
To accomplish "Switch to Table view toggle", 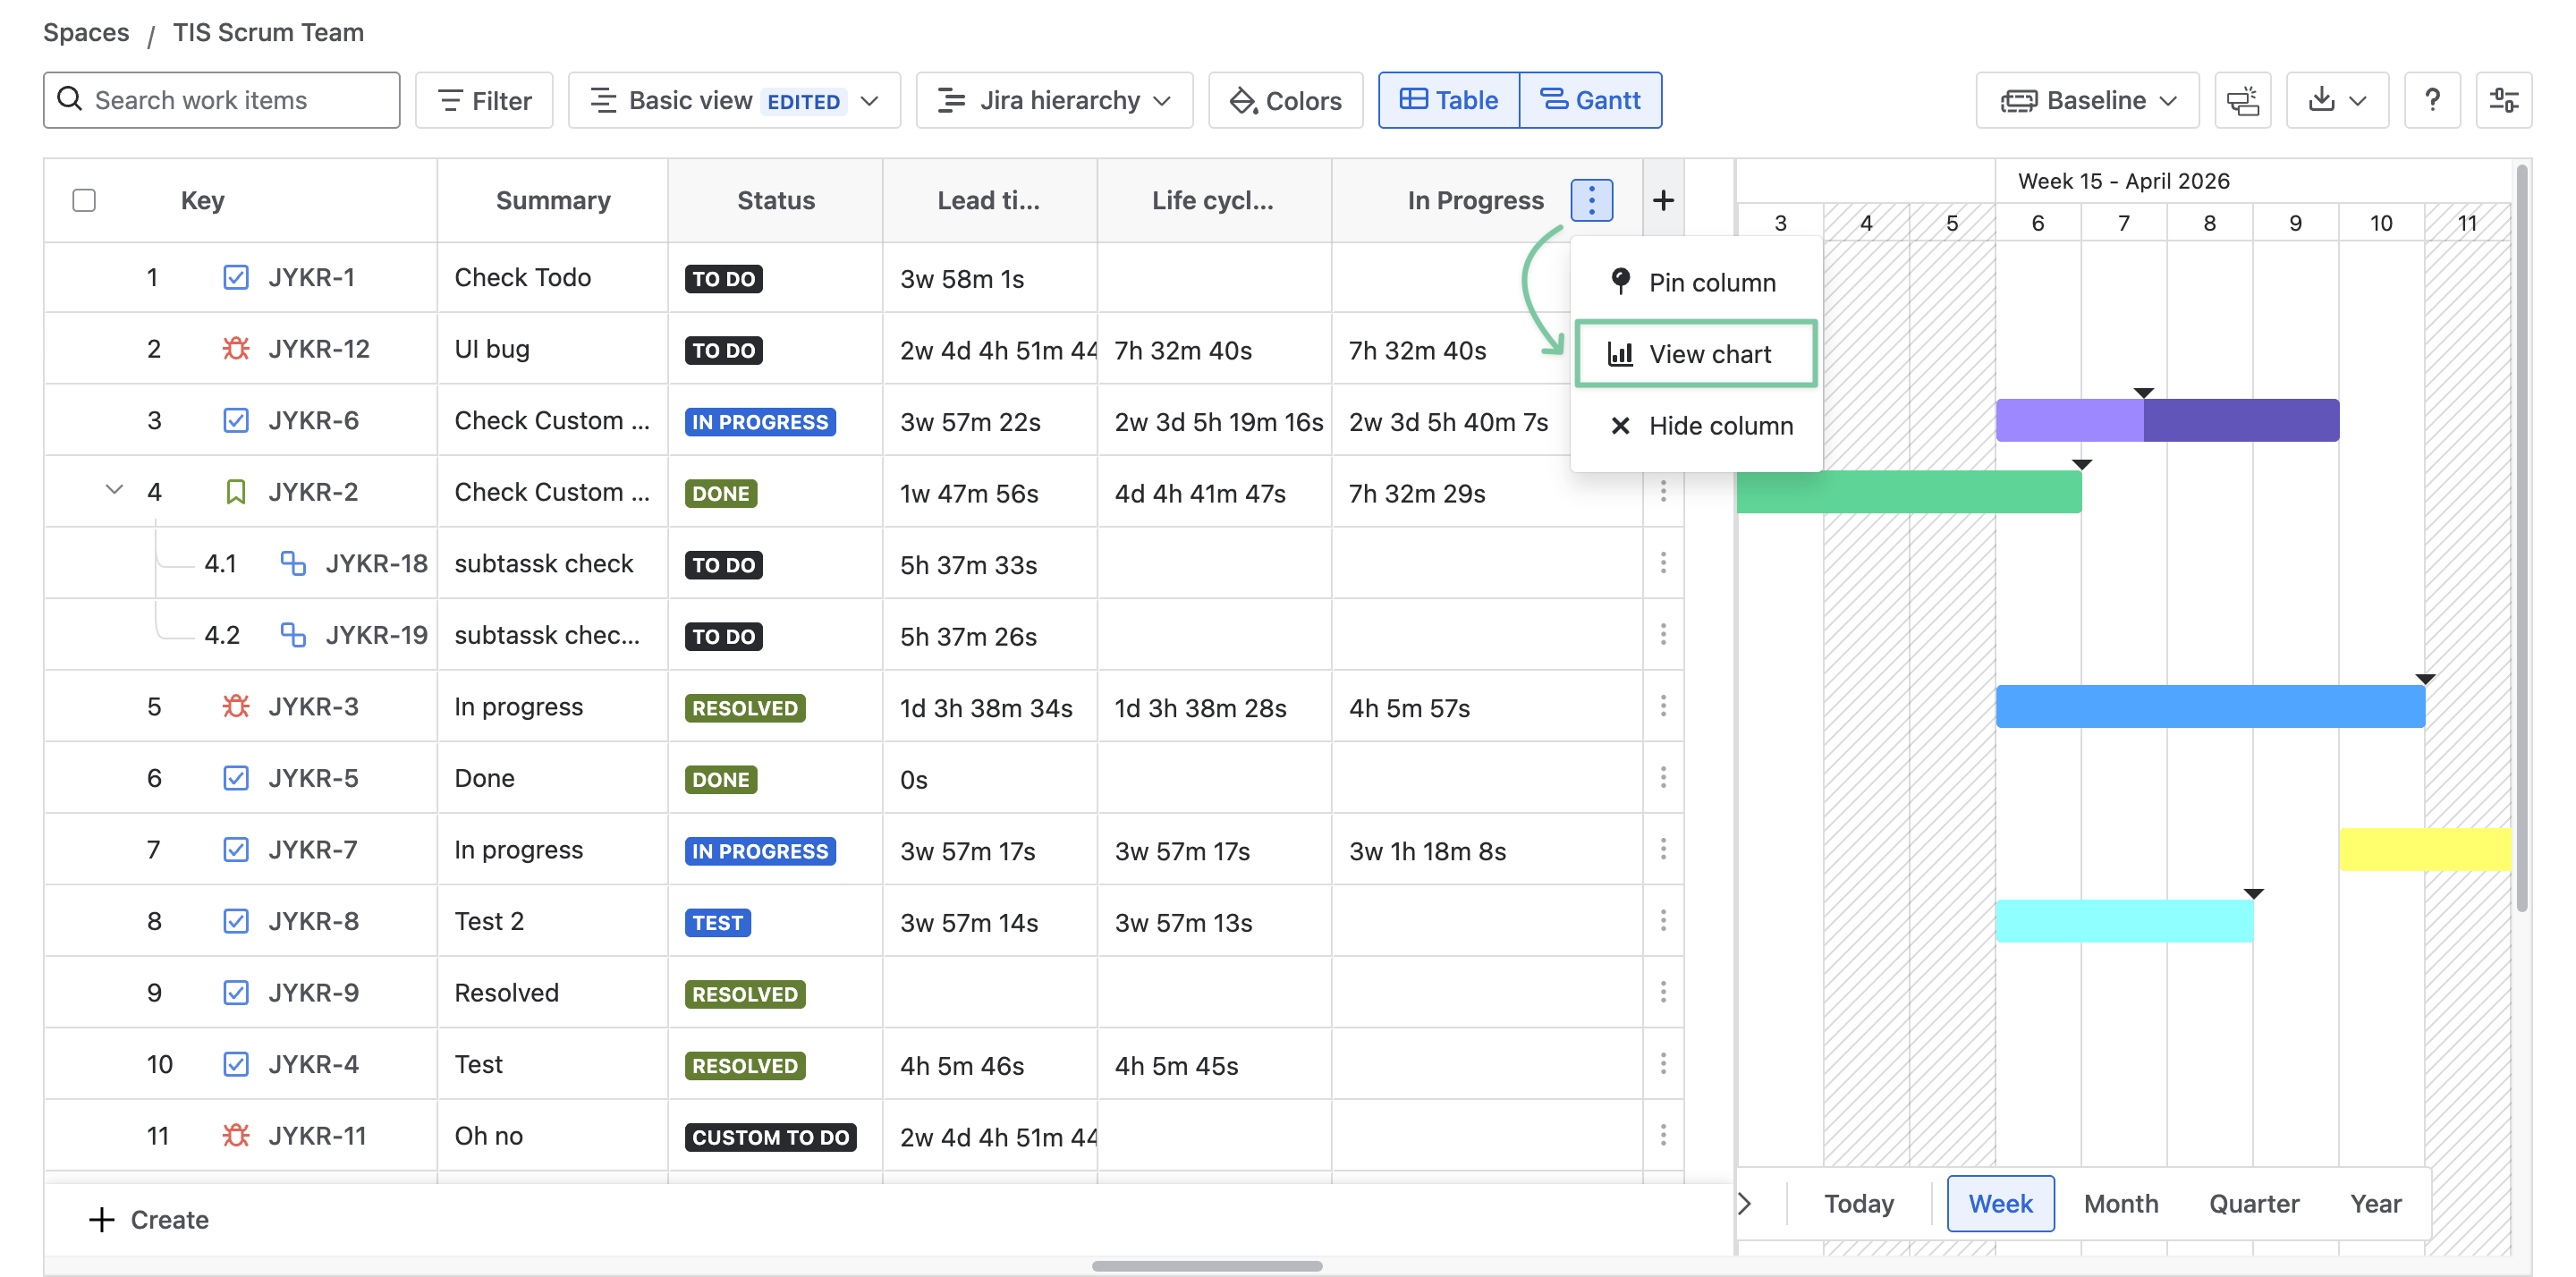I will [1448, 100].
